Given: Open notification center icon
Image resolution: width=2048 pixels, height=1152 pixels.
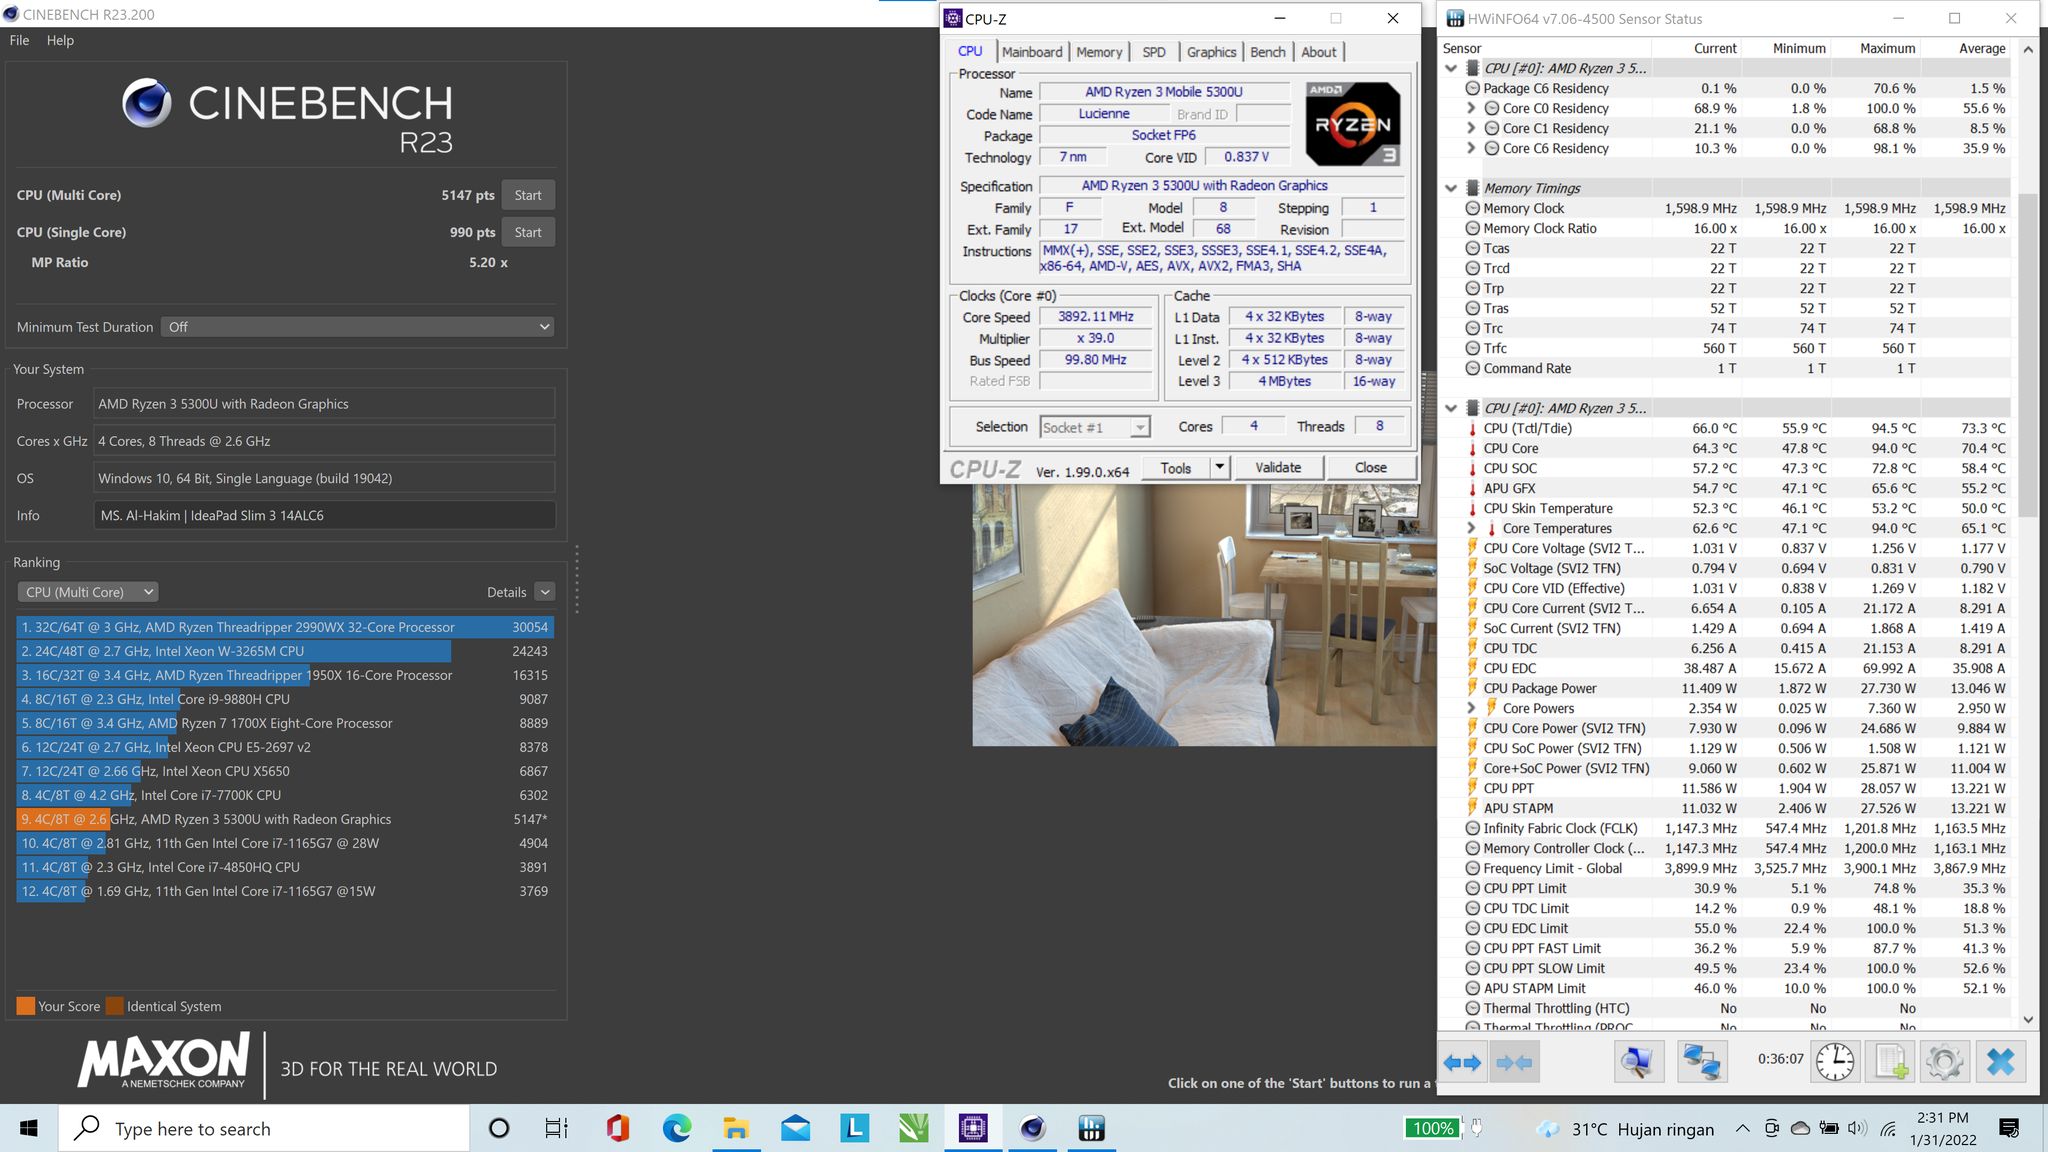Looking at the screenshot, I should tap(2008, 1128).
